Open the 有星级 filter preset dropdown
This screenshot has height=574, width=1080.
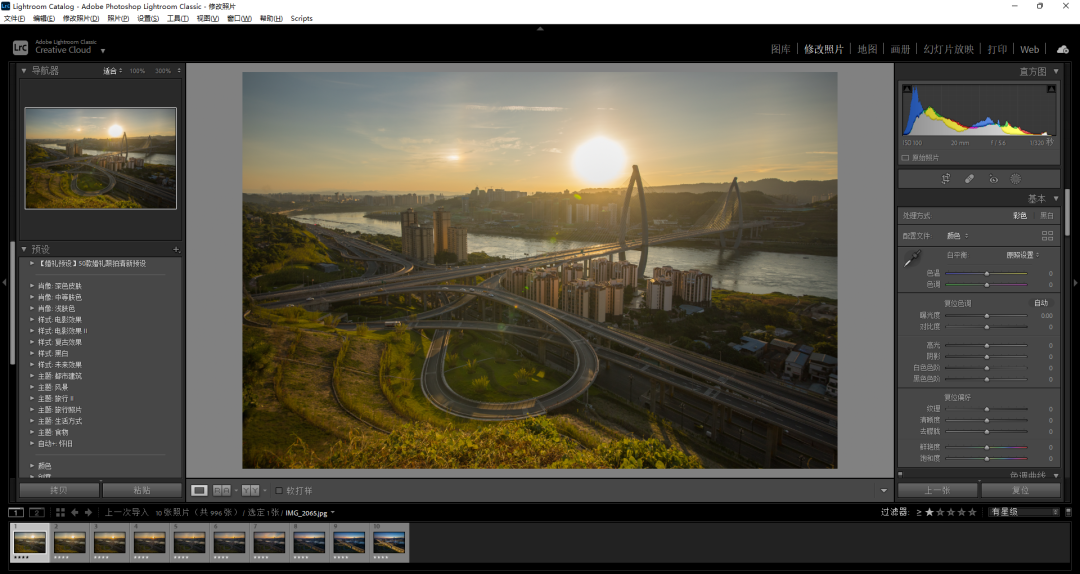(1022, 512)
